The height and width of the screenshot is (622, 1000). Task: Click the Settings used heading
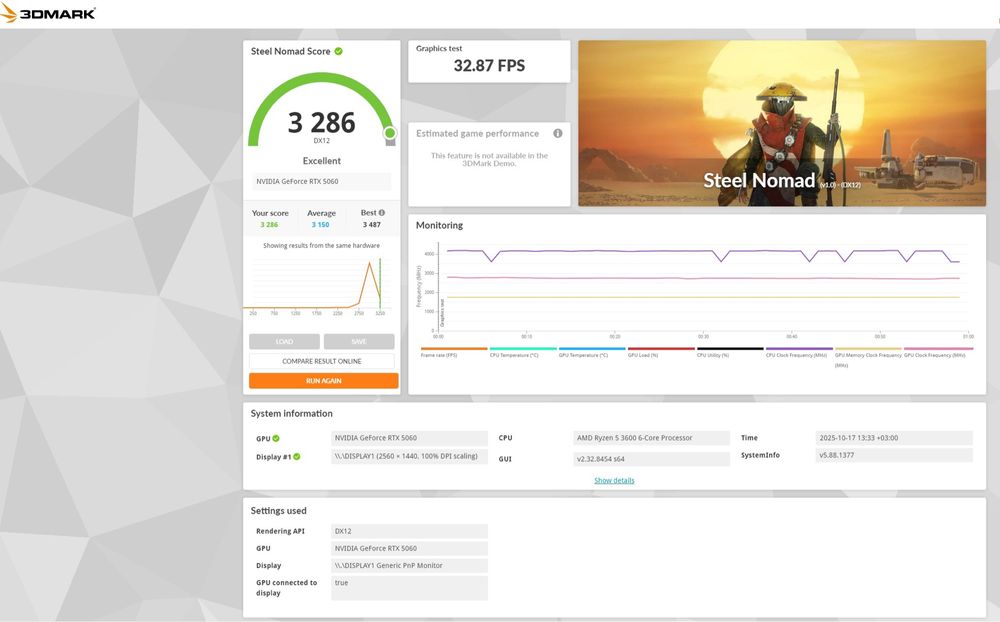[278, 510]
